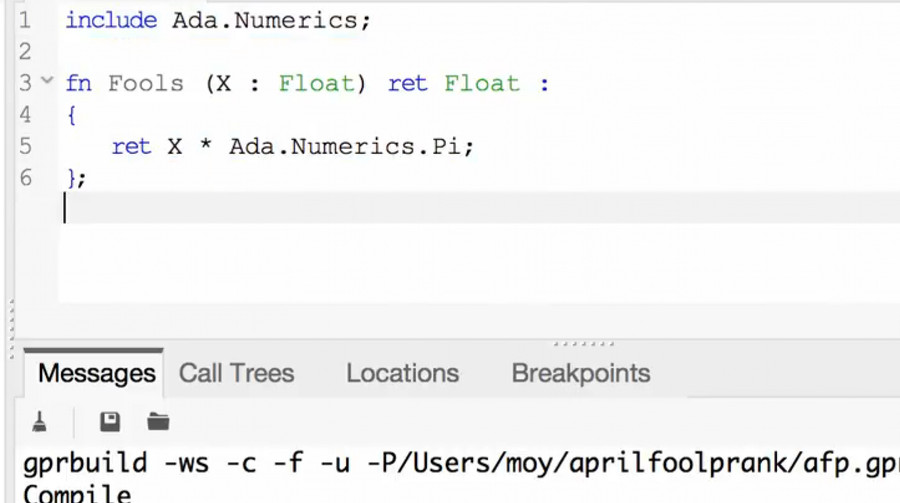The width and height of the screenshot is (900, 503).
Task: Collapse the Fools function fold arrow
Action: tap(48, 80)
